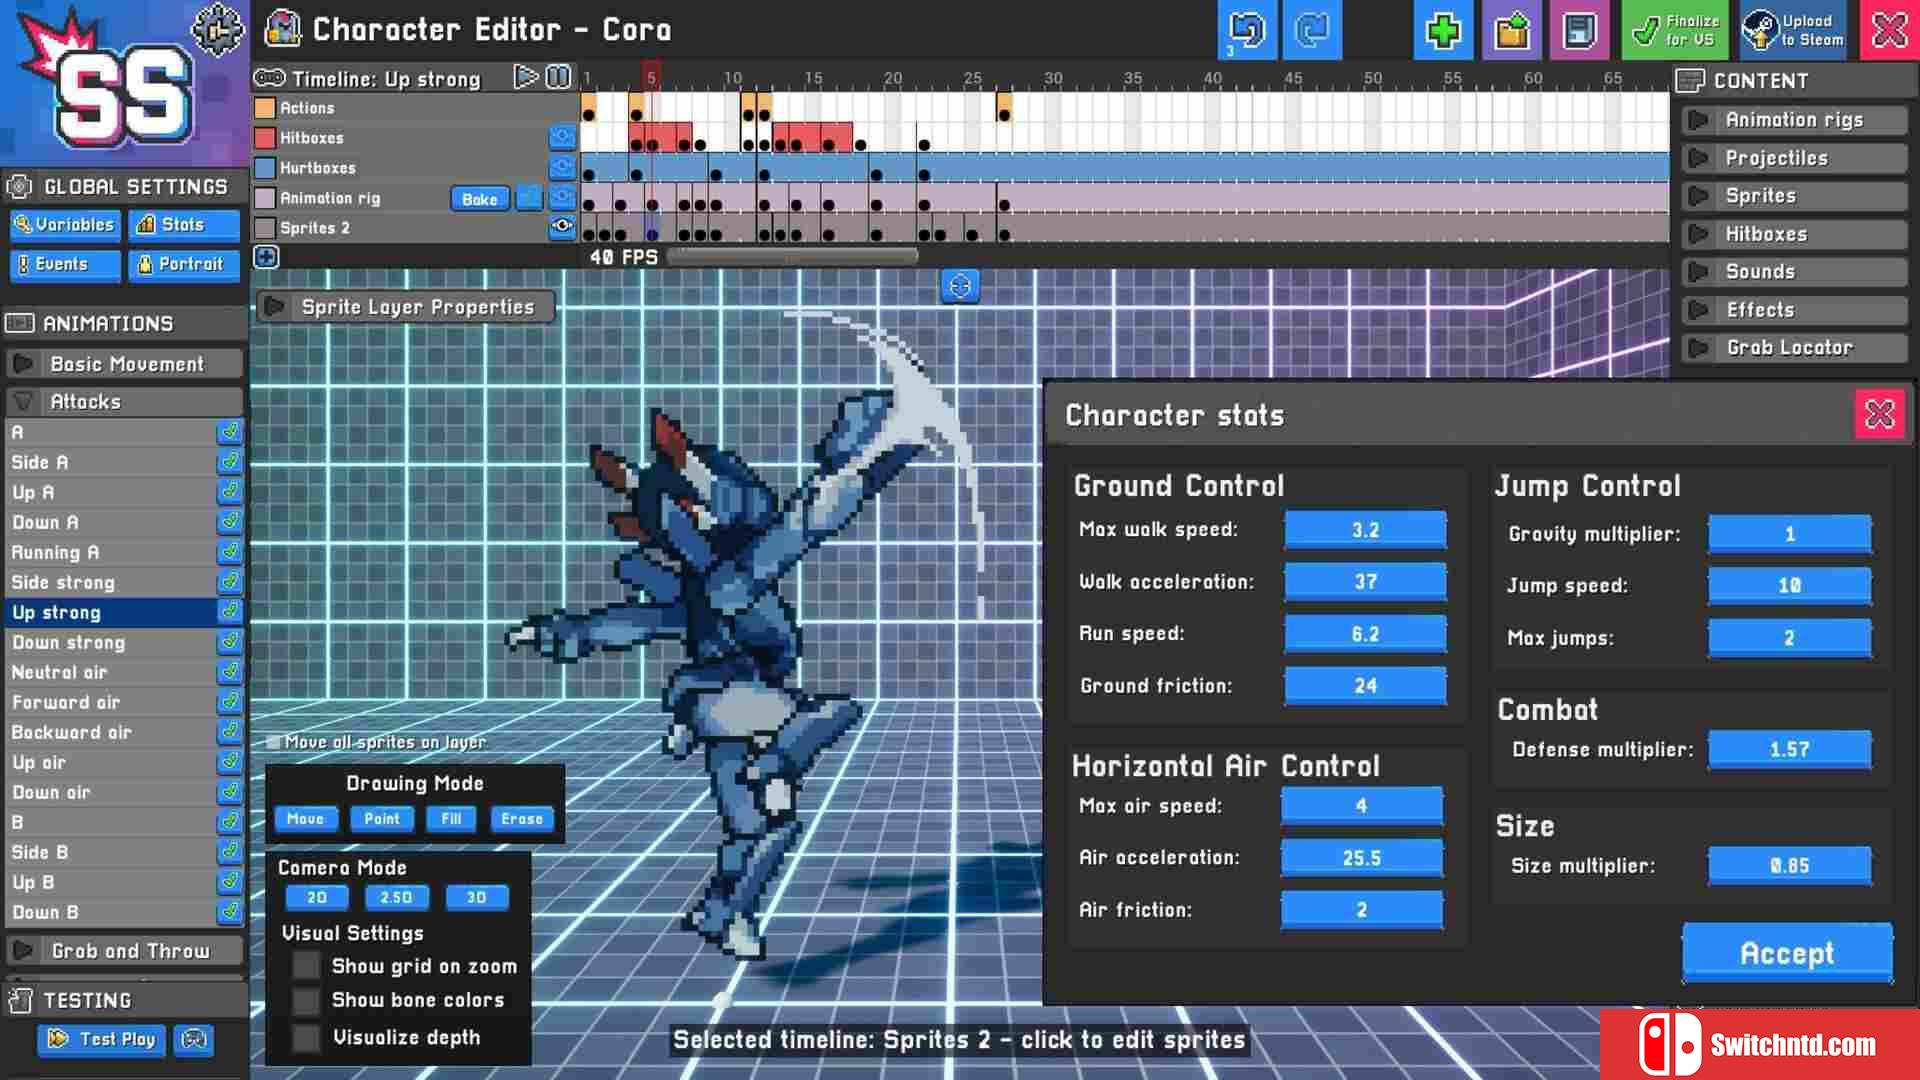Screen dimensions: 1920x1080
Task: Click the gear icon beside the SS logo
Action: [x=218, y=29]
